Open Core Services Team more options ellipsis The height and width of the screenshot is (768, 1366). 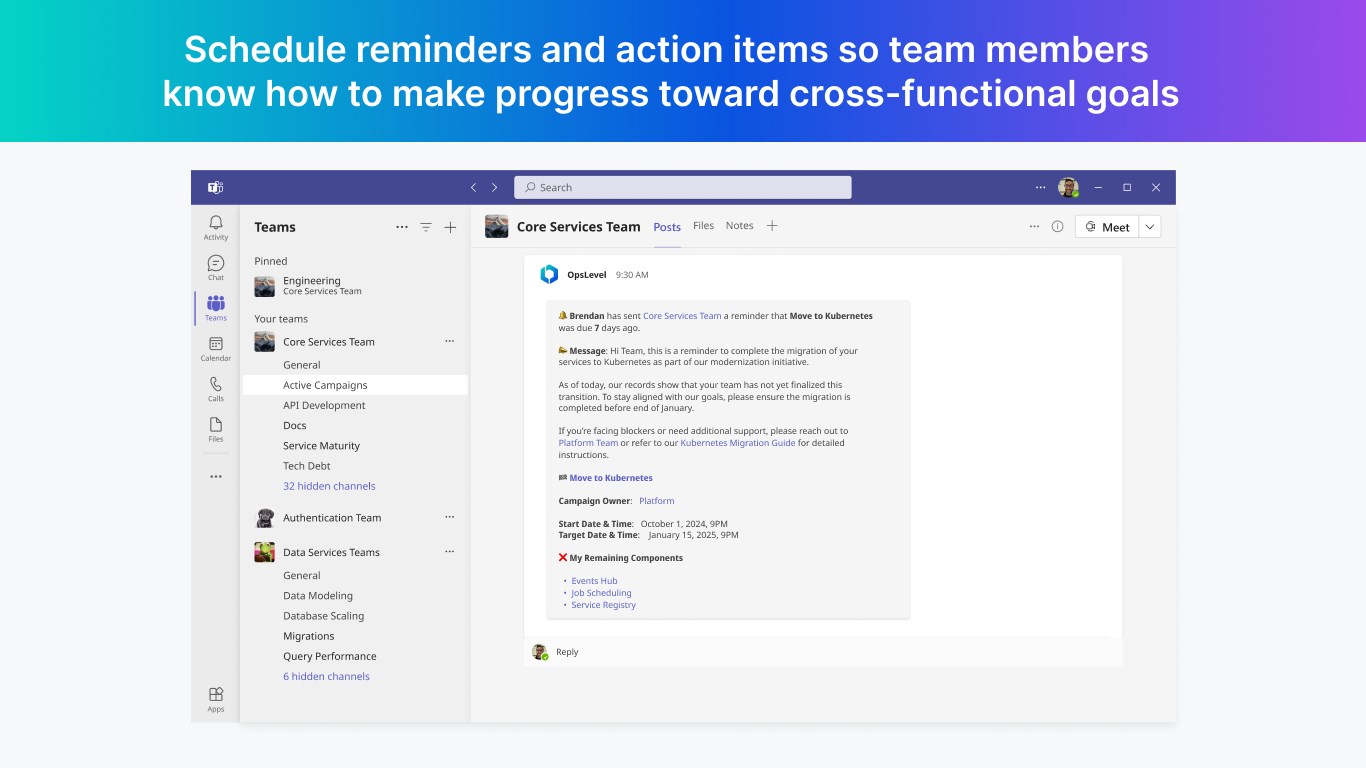(x=450, y=341)
